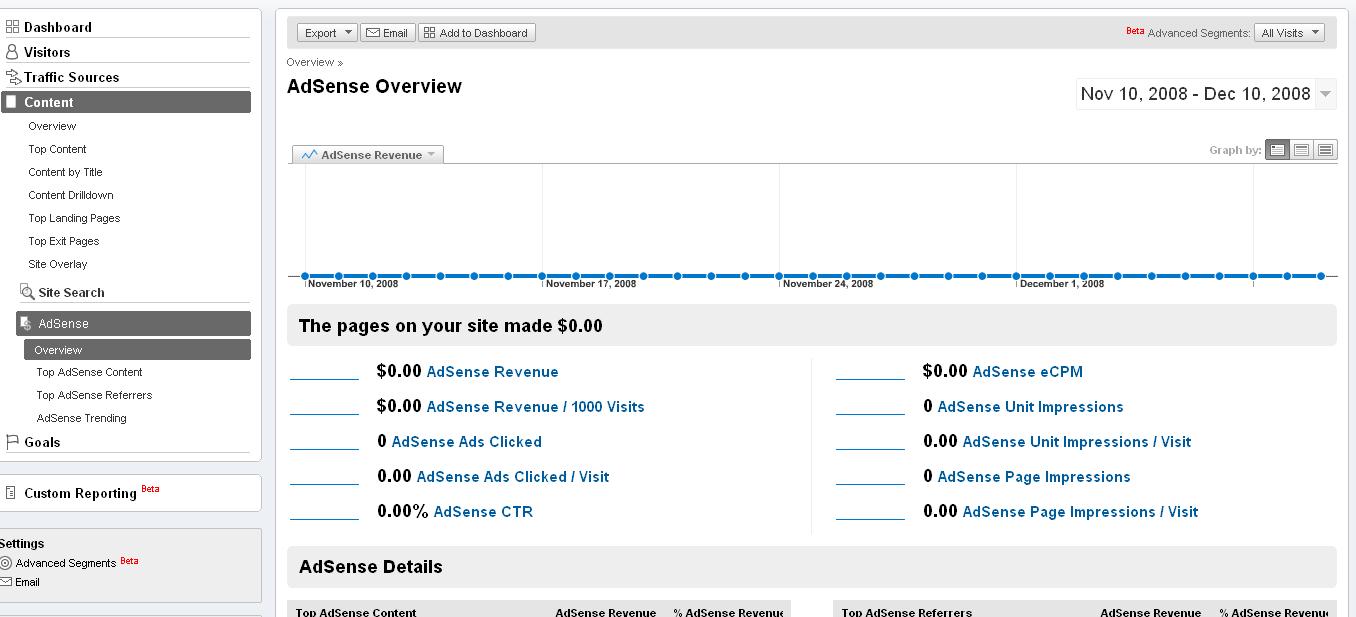Click the AdSense section icon

[x=27, y=324]
